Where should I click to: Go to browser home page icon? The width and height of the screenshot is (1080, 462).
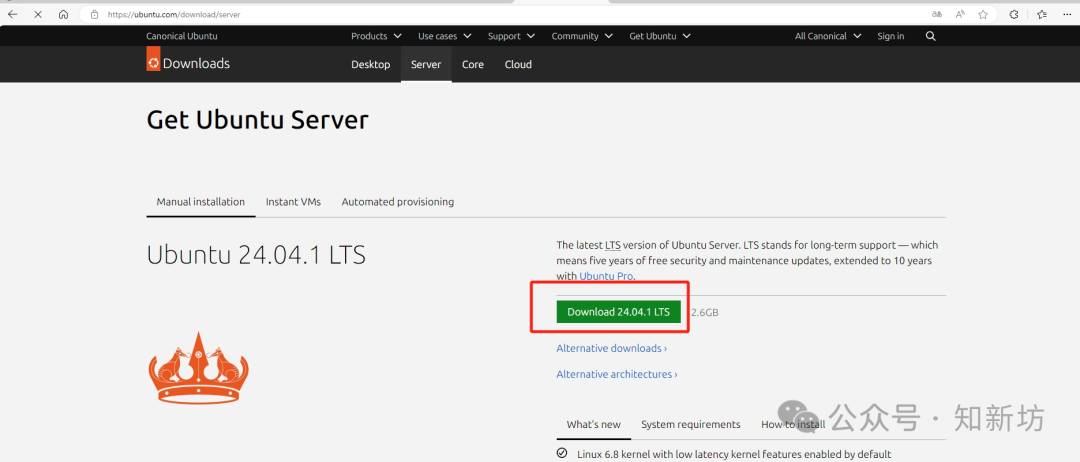[x=63, y=15]
